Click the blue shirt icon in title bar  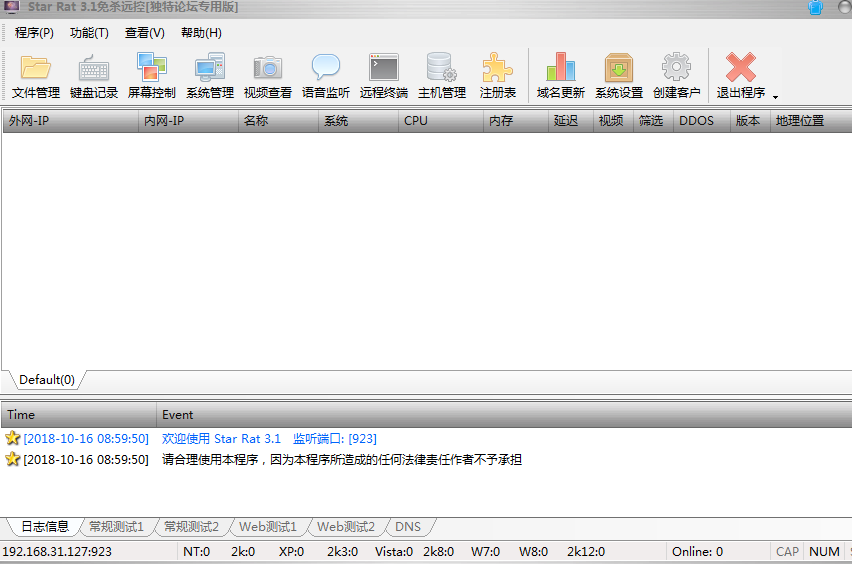point(816,7)
